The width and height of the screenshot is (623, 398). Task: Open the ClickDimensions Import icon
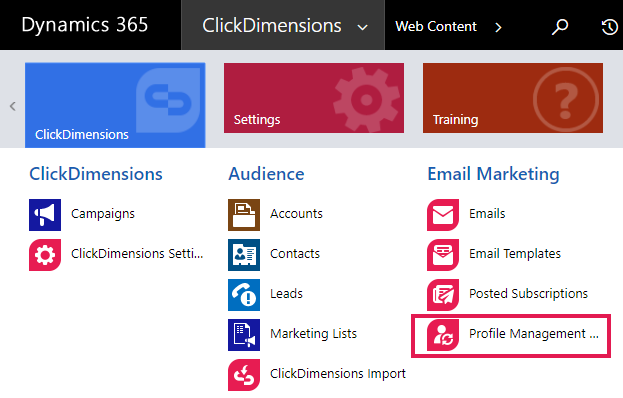tap(244, 375)
